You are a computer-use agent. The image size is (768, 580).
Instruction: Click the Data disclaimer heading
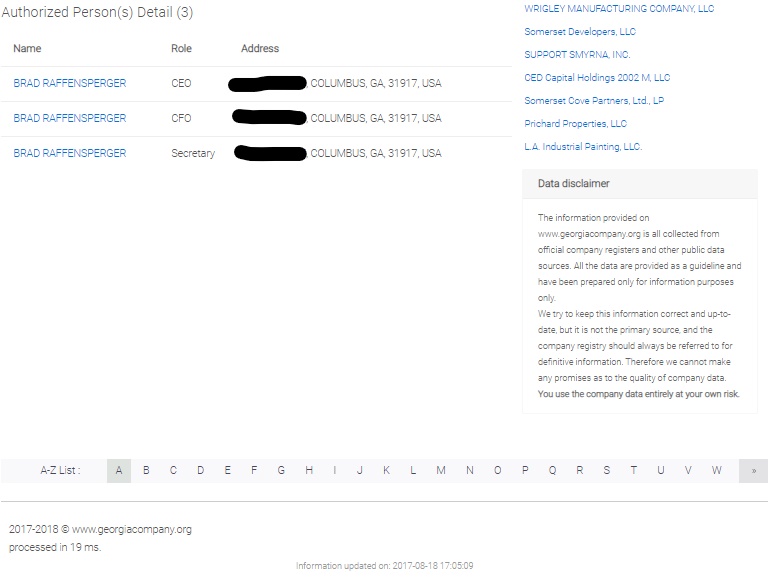click(x=574, y=184)
